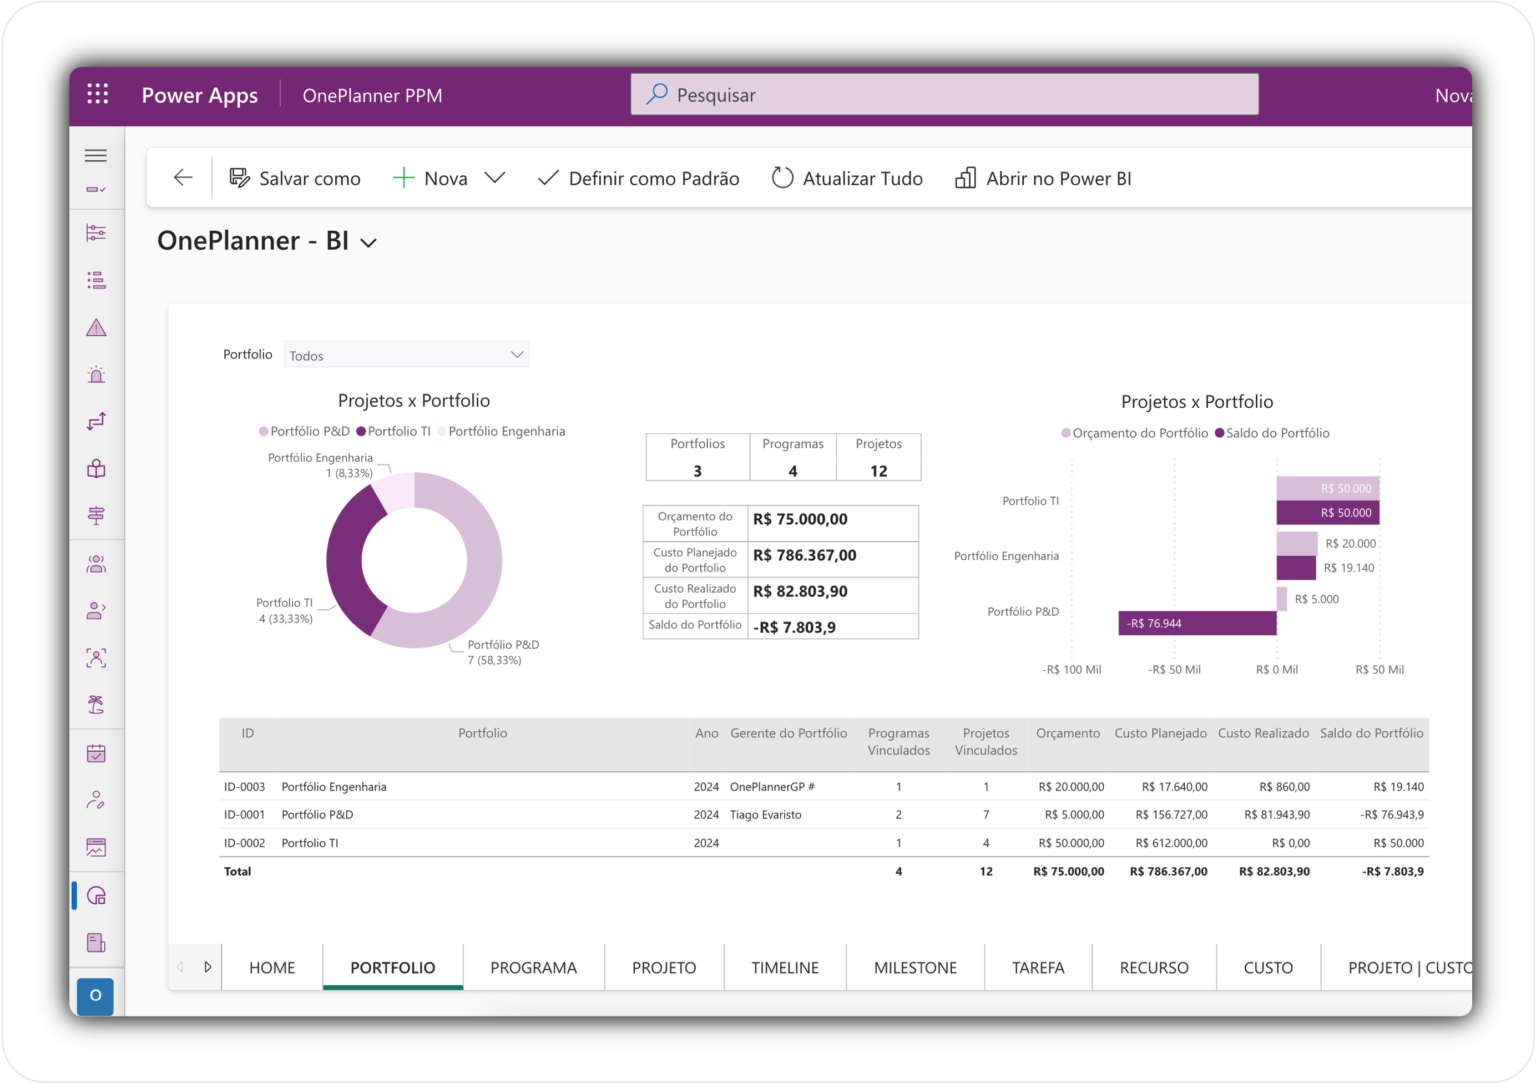This screenshot has width=1536, height=1083.
Task: Toggle Portfólio TI in donut chart legend
Action: coord(395,431)
